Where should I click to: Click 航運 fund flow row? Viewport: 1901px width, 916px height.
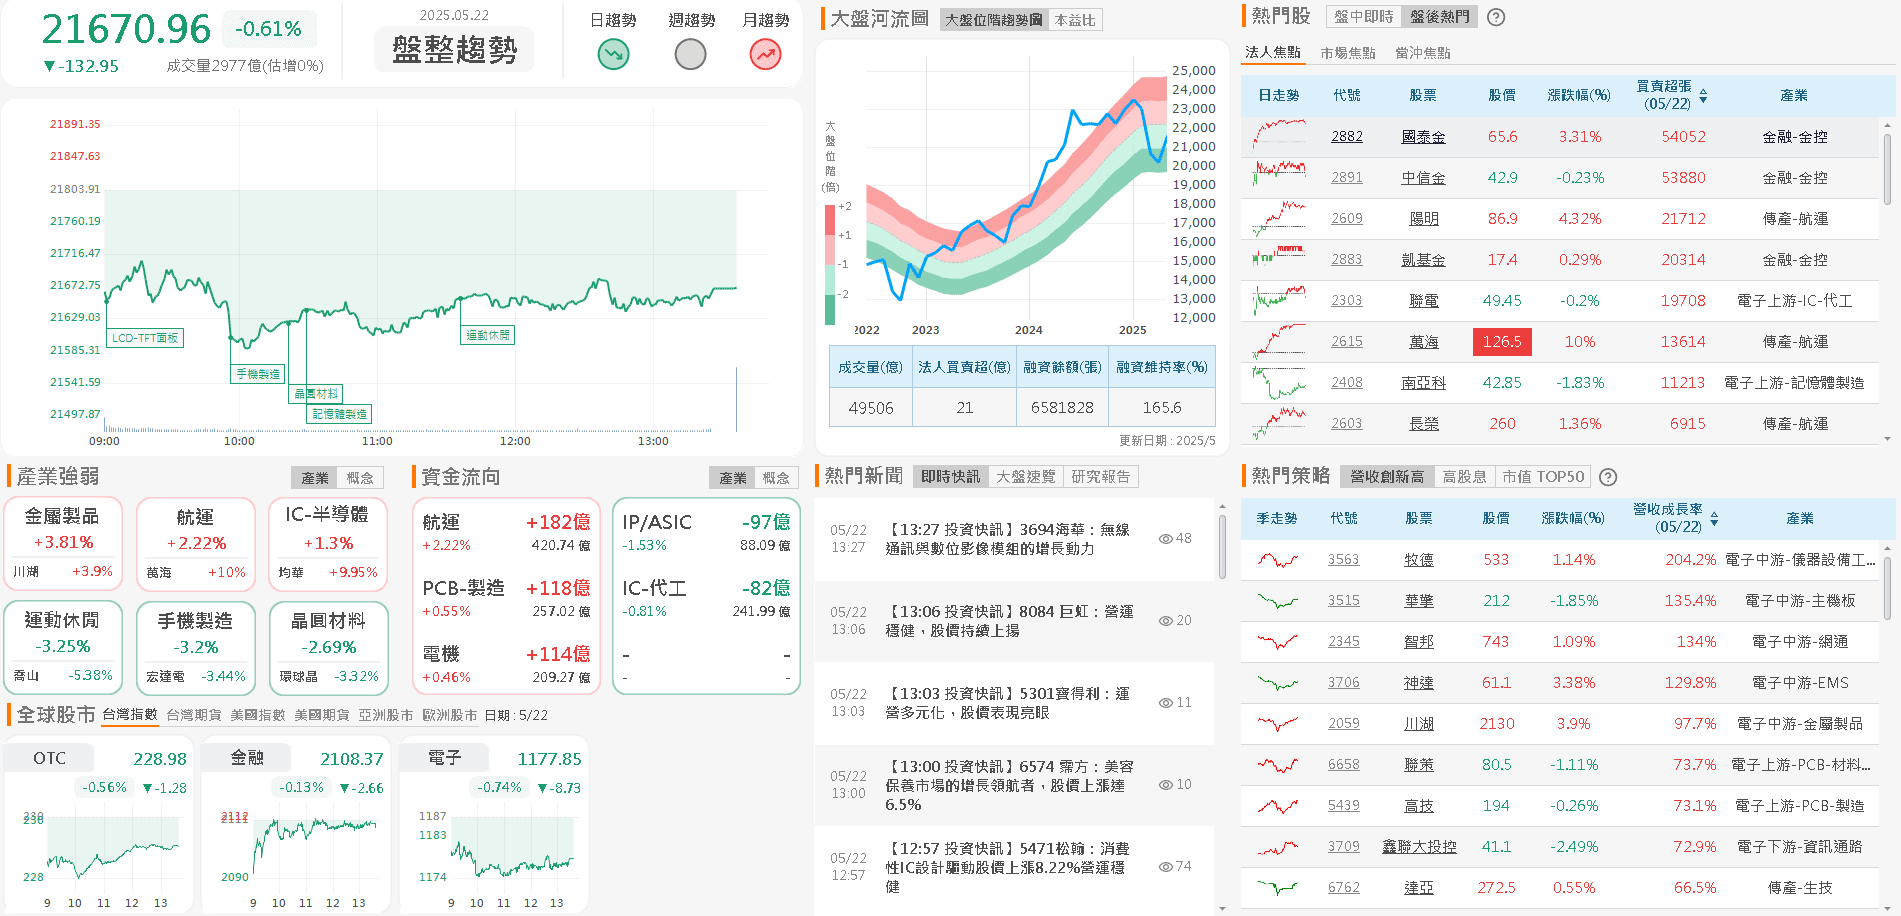pyautogui.click(x=506, y=533)
